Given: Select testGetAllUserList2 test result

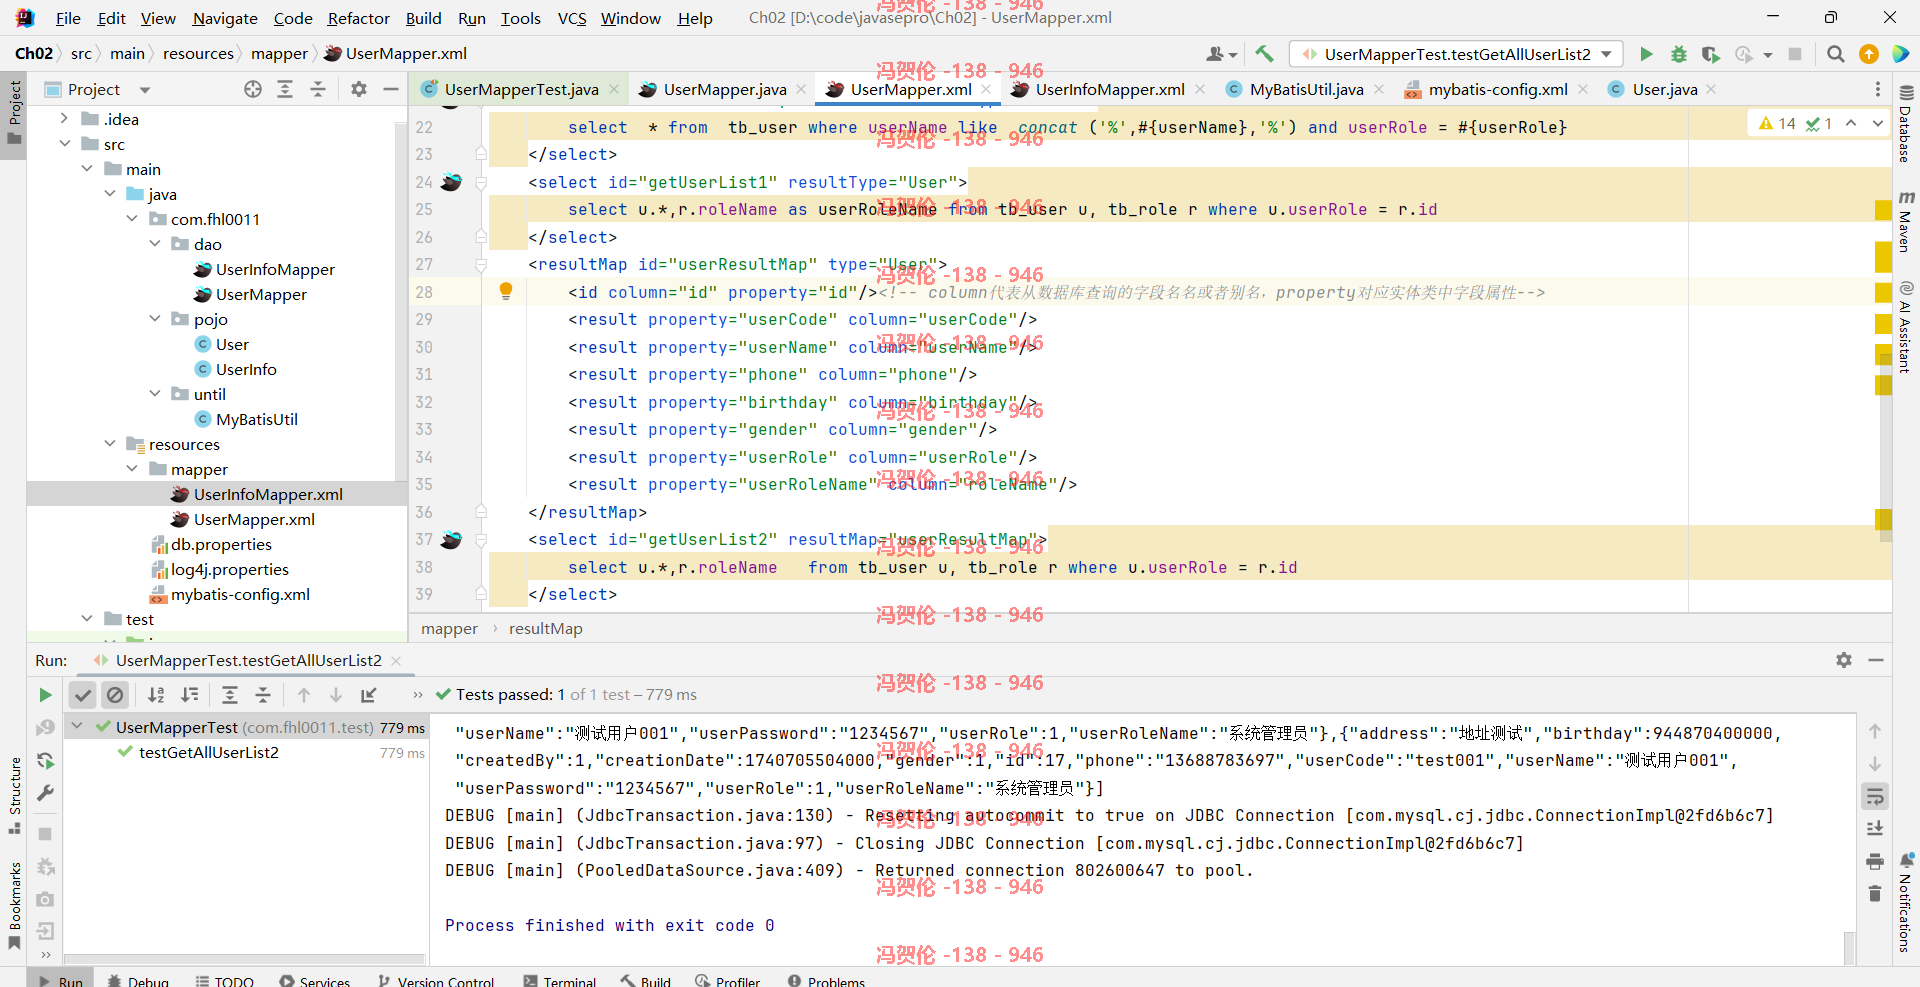Looking at the screenshot, I should click(209, 752).
